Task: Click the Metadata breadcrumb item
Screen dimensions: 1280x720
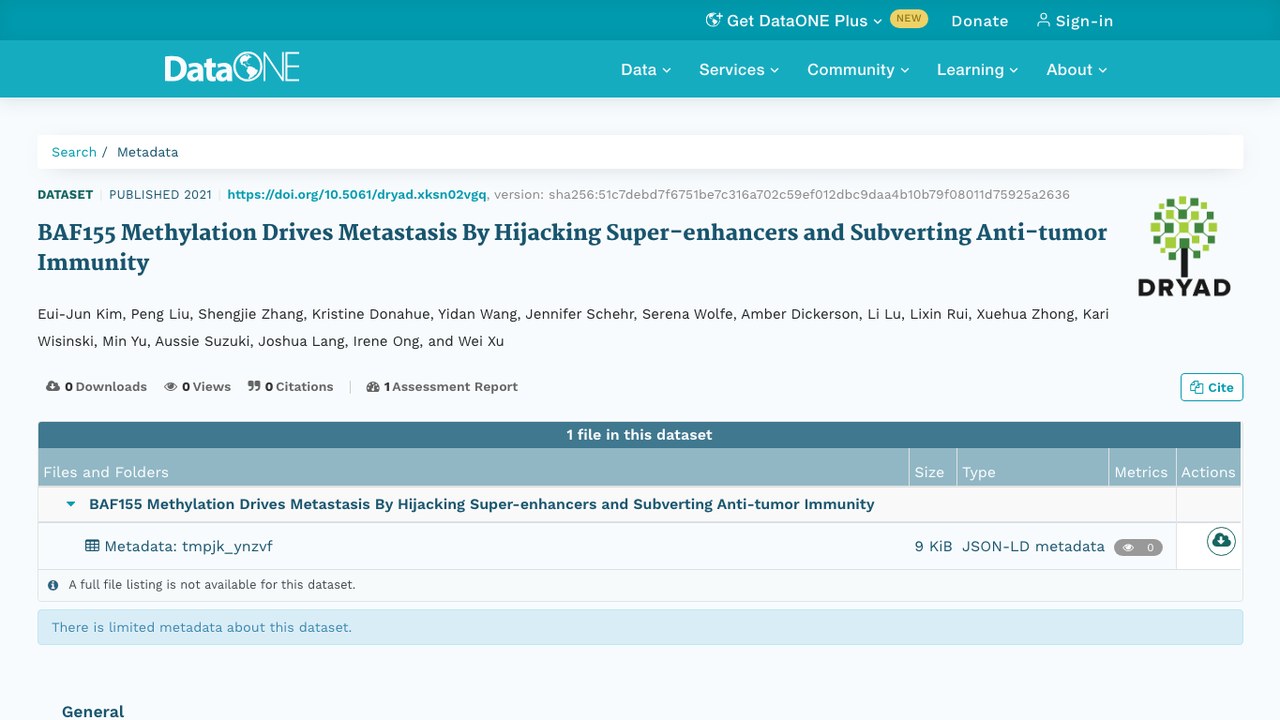Action: coord(147,152)
